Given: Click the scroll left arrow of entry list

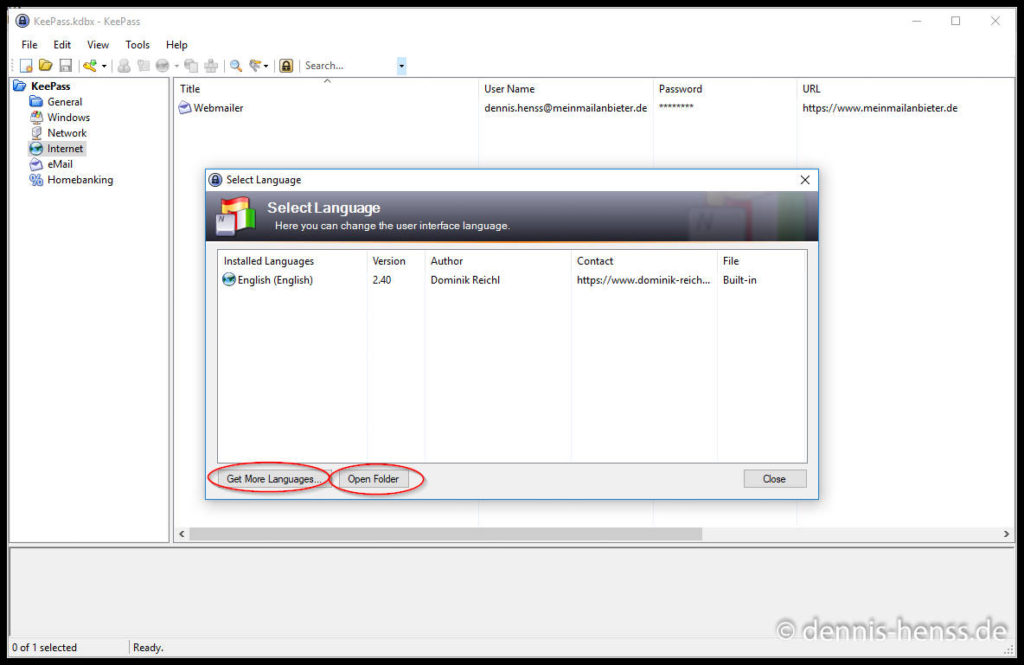Looking at the screenshot, I should [182, 534].
